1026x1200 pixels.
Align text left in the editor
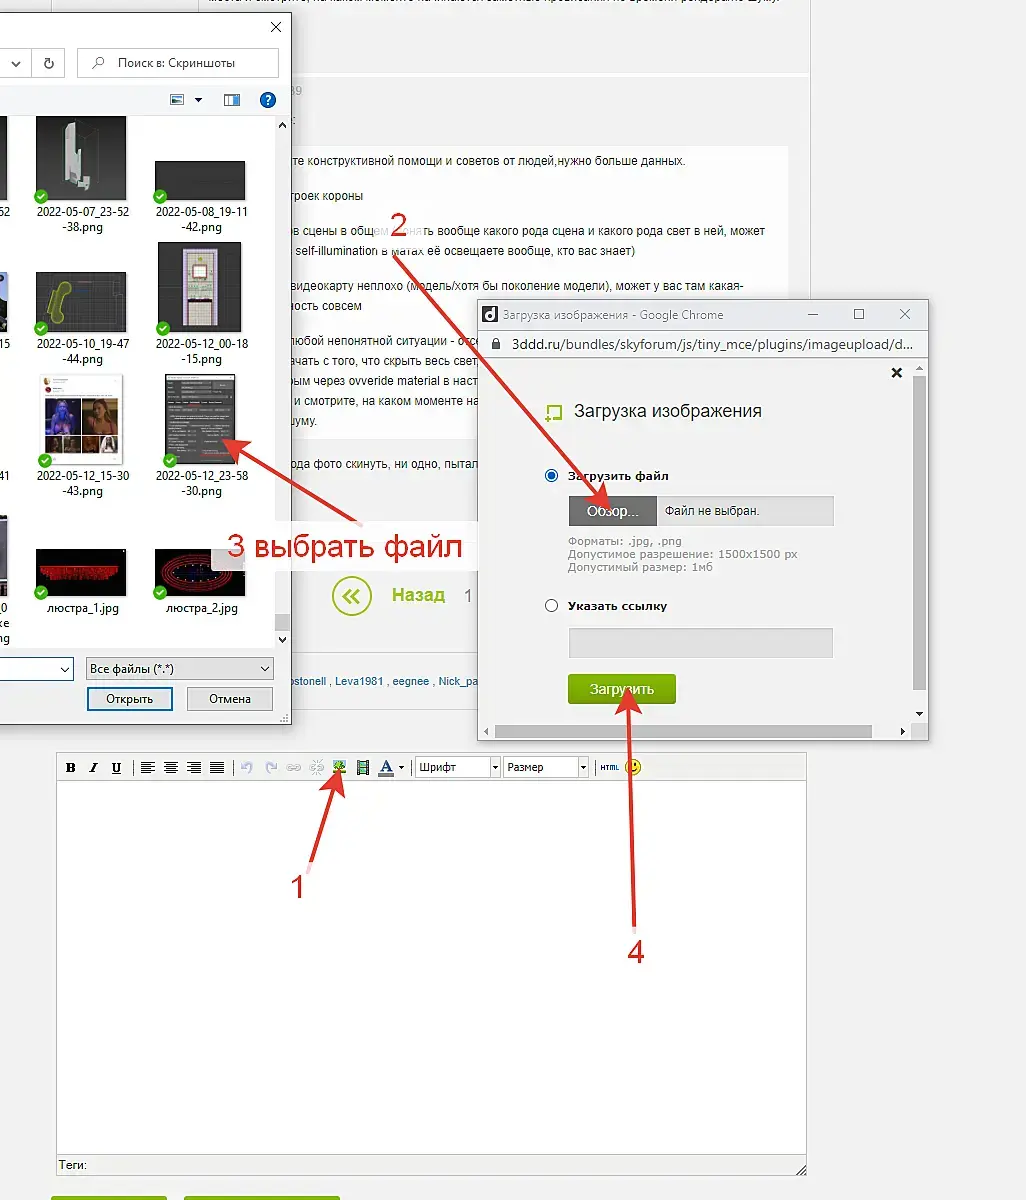(x=148, y=768)
